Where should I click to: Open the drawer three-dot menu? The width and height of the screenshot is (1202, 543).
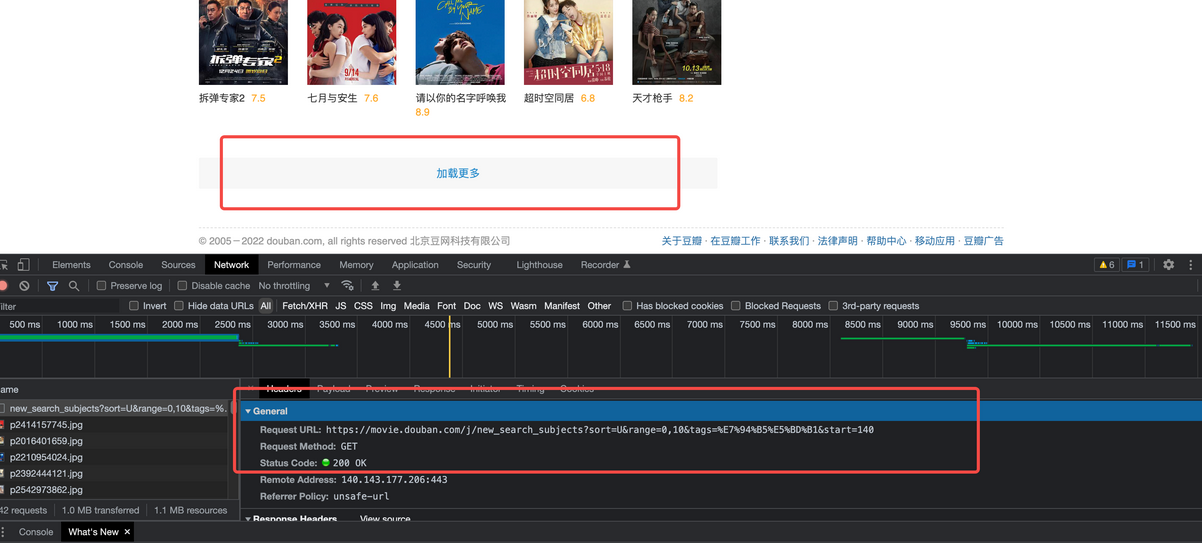pos(4,532)
